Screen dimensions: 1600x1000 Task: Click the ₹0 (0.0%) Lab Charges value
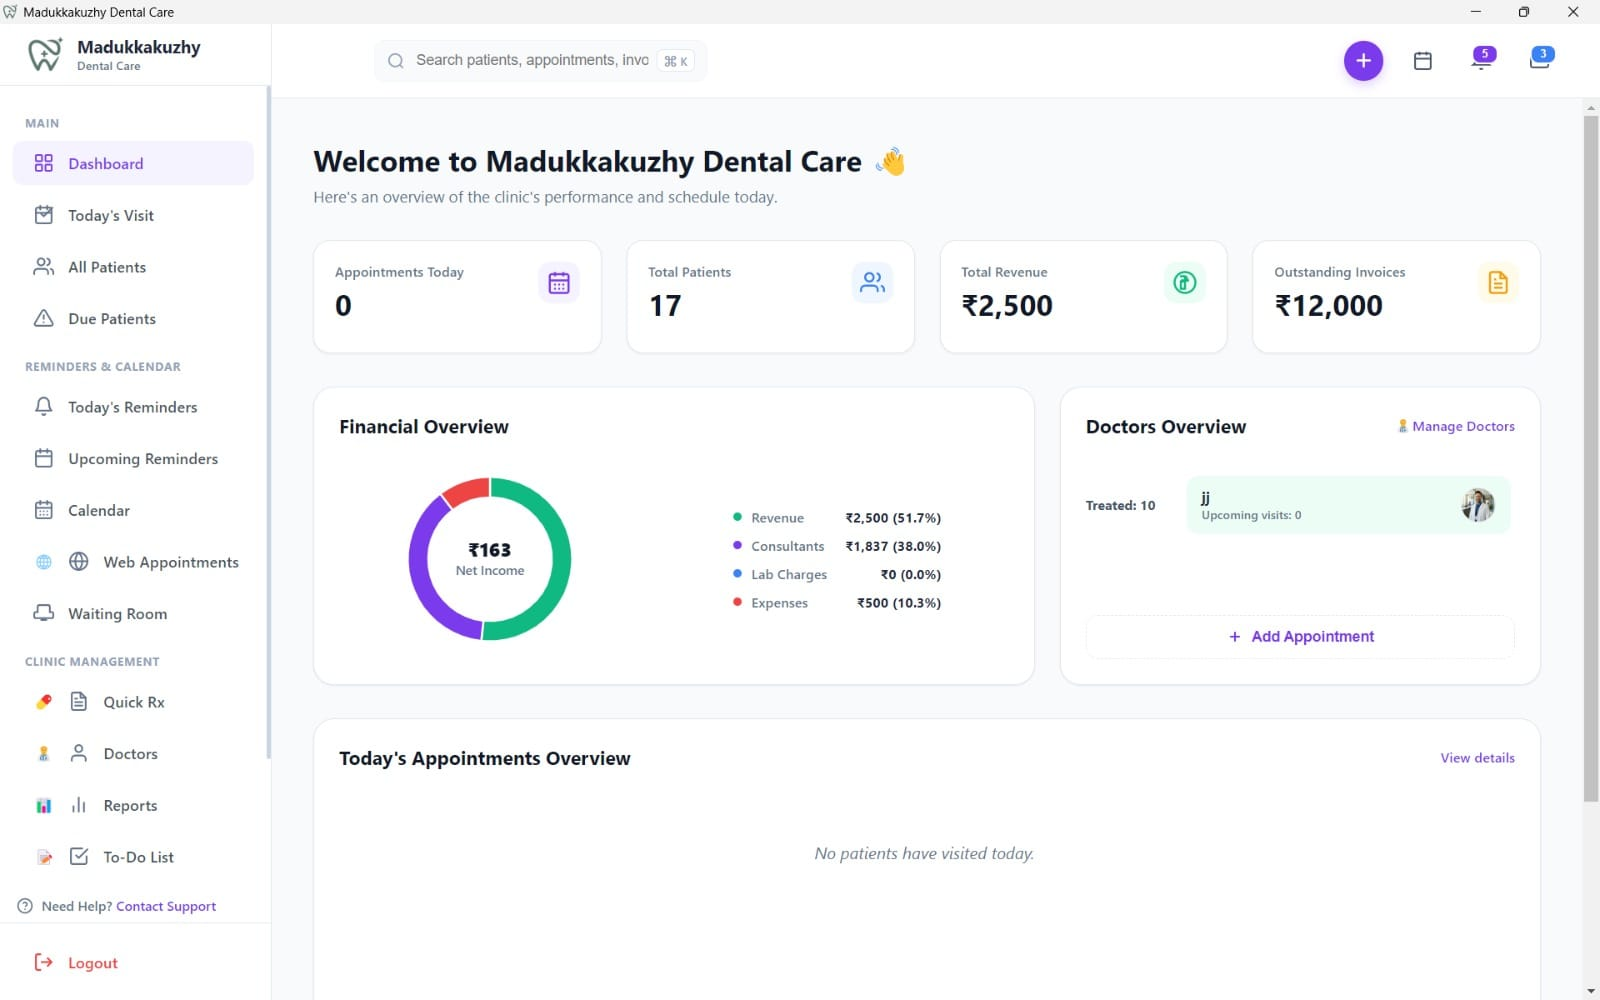pos(910,574)
